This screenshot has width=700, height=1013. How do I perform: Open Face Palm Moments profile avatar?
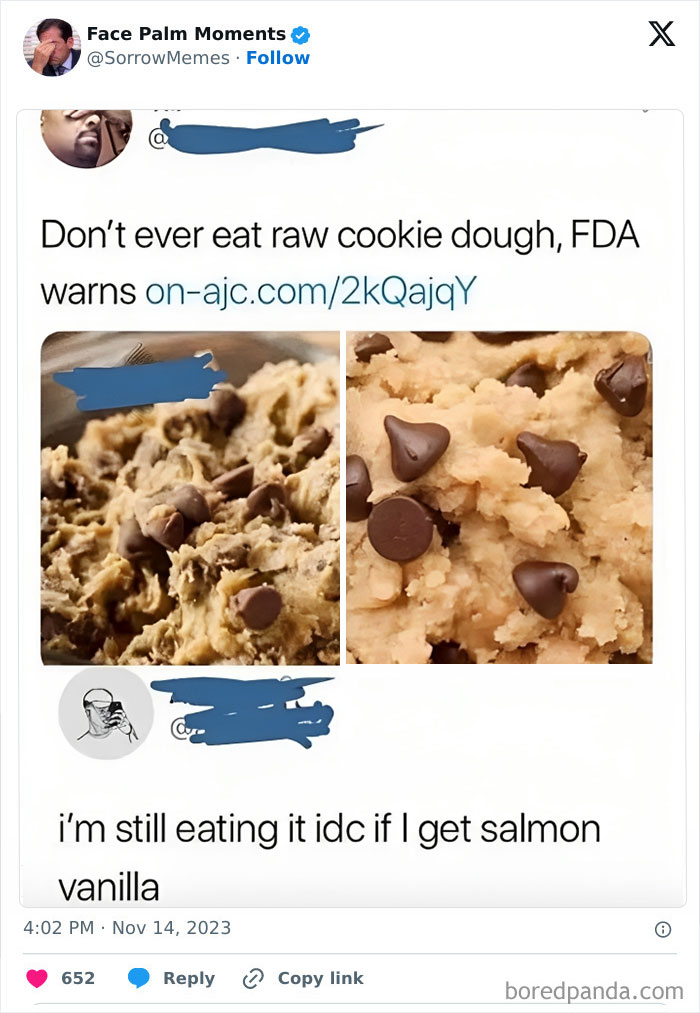click(52, 47)
